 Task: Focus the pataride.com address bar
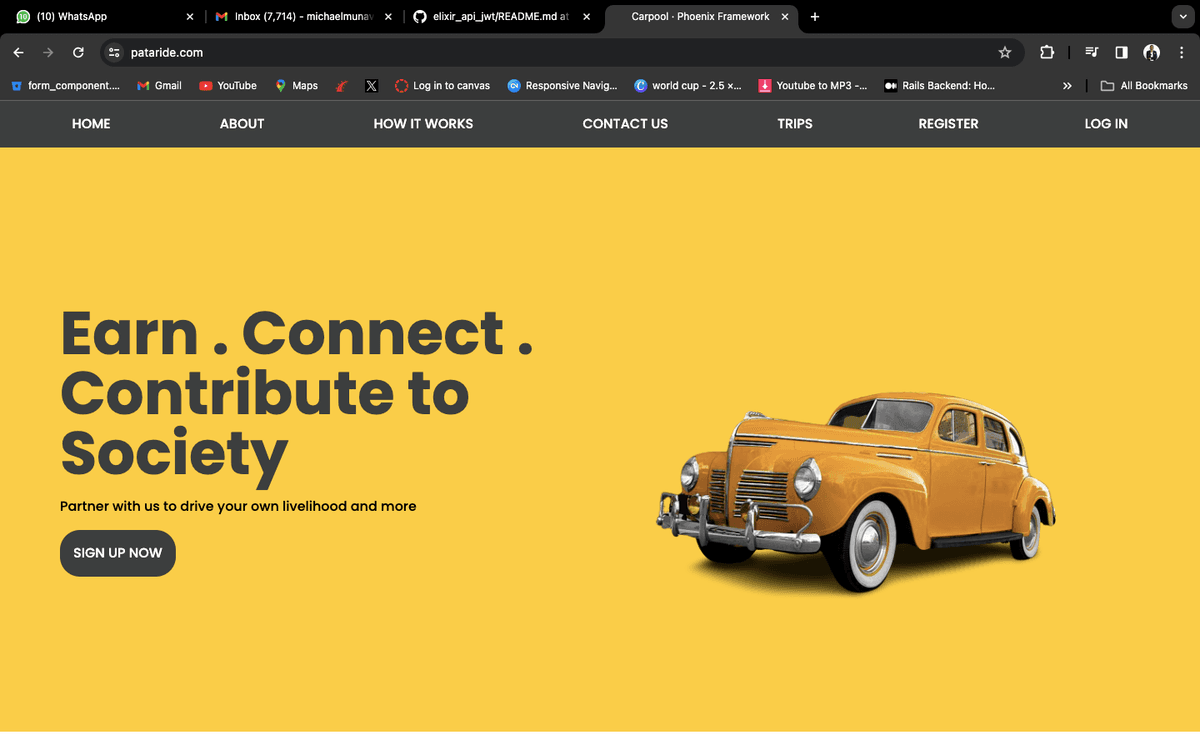(560, 52)
